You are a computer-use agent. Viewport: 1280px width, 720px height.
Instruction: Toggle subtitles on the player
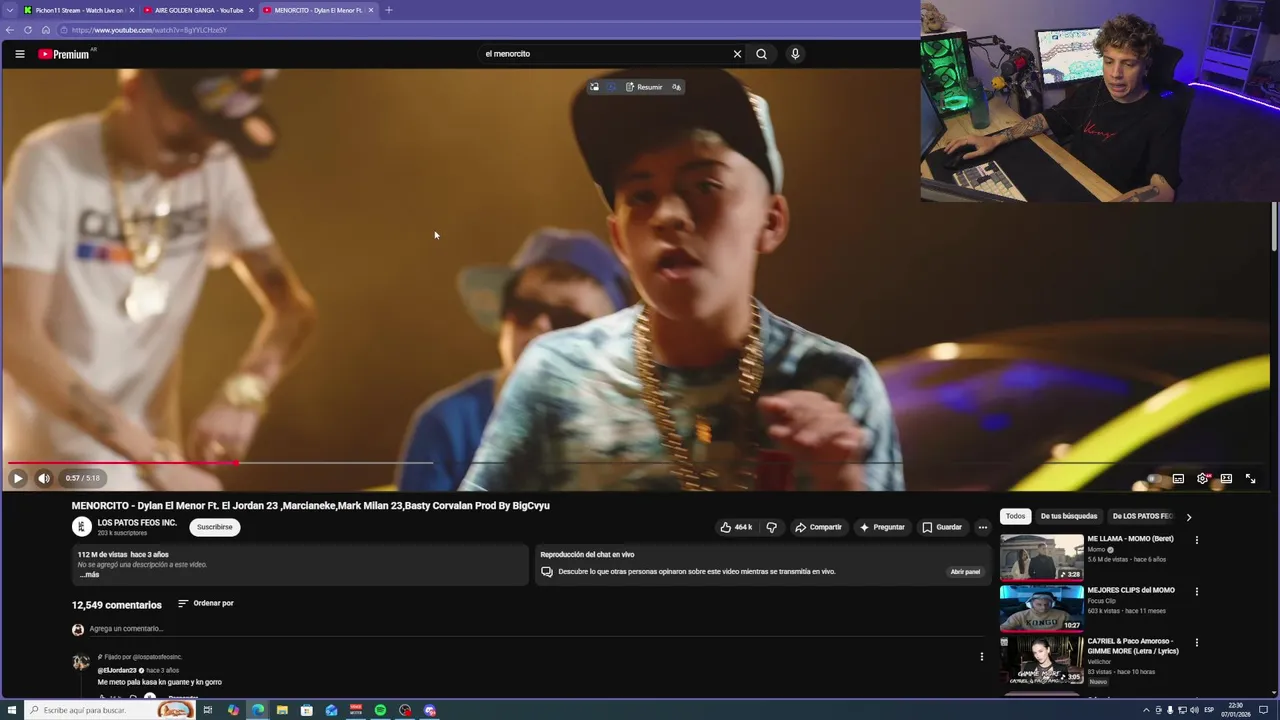(1178, 479)
